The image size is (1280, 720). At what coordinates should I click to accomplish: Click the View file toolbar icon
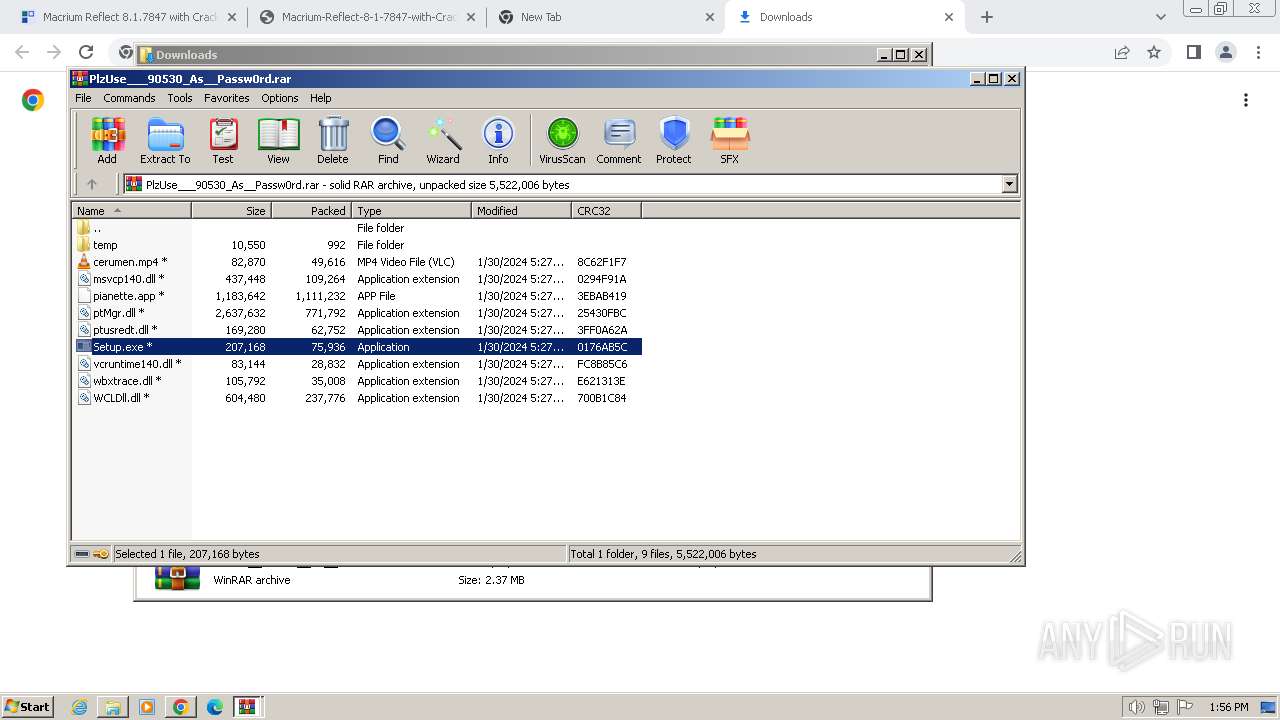click(x=278, y=140)
